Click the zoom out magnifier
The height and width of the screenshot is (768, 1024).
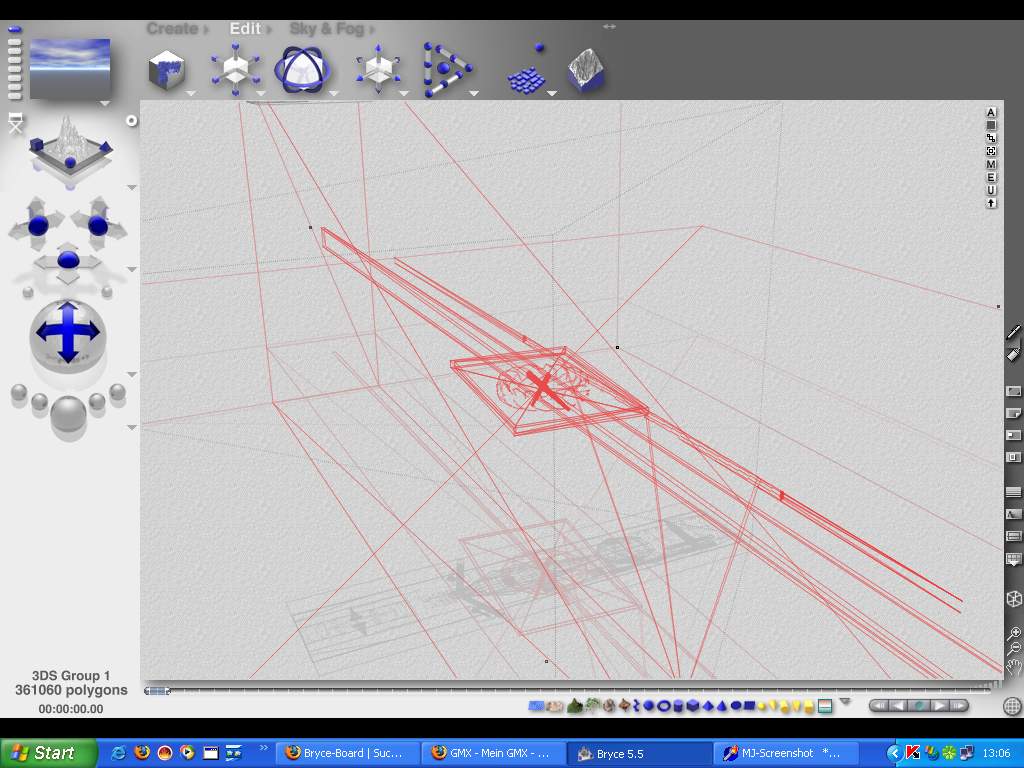[1014, 648]
